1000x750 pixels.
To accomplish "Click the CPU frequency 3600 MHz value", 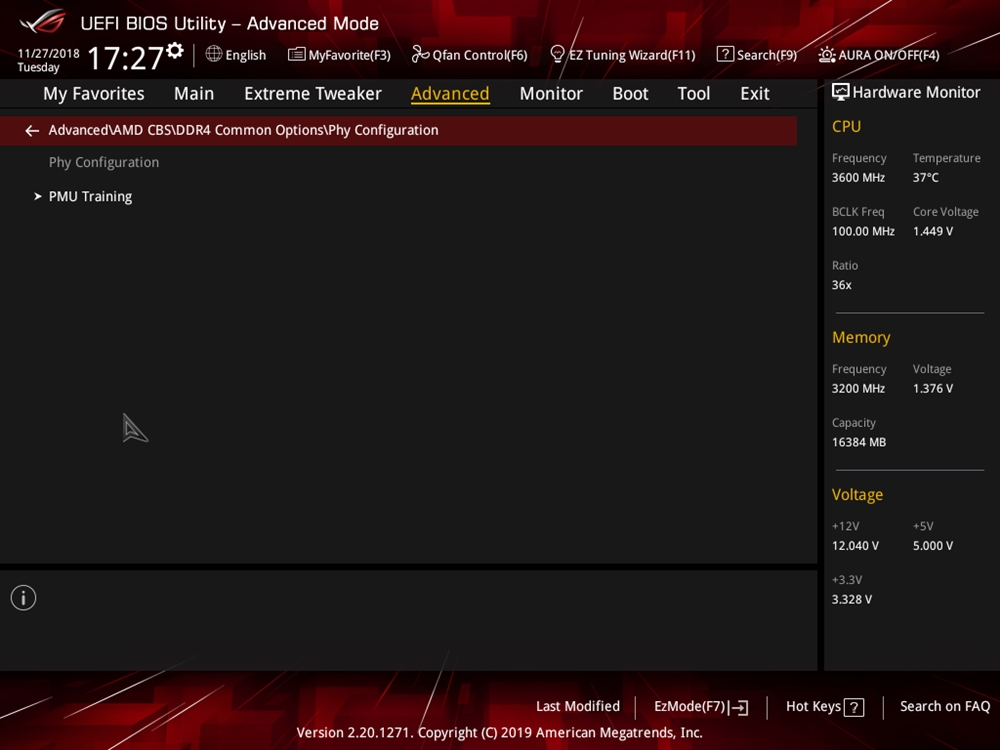I will [x=858, y=178].
